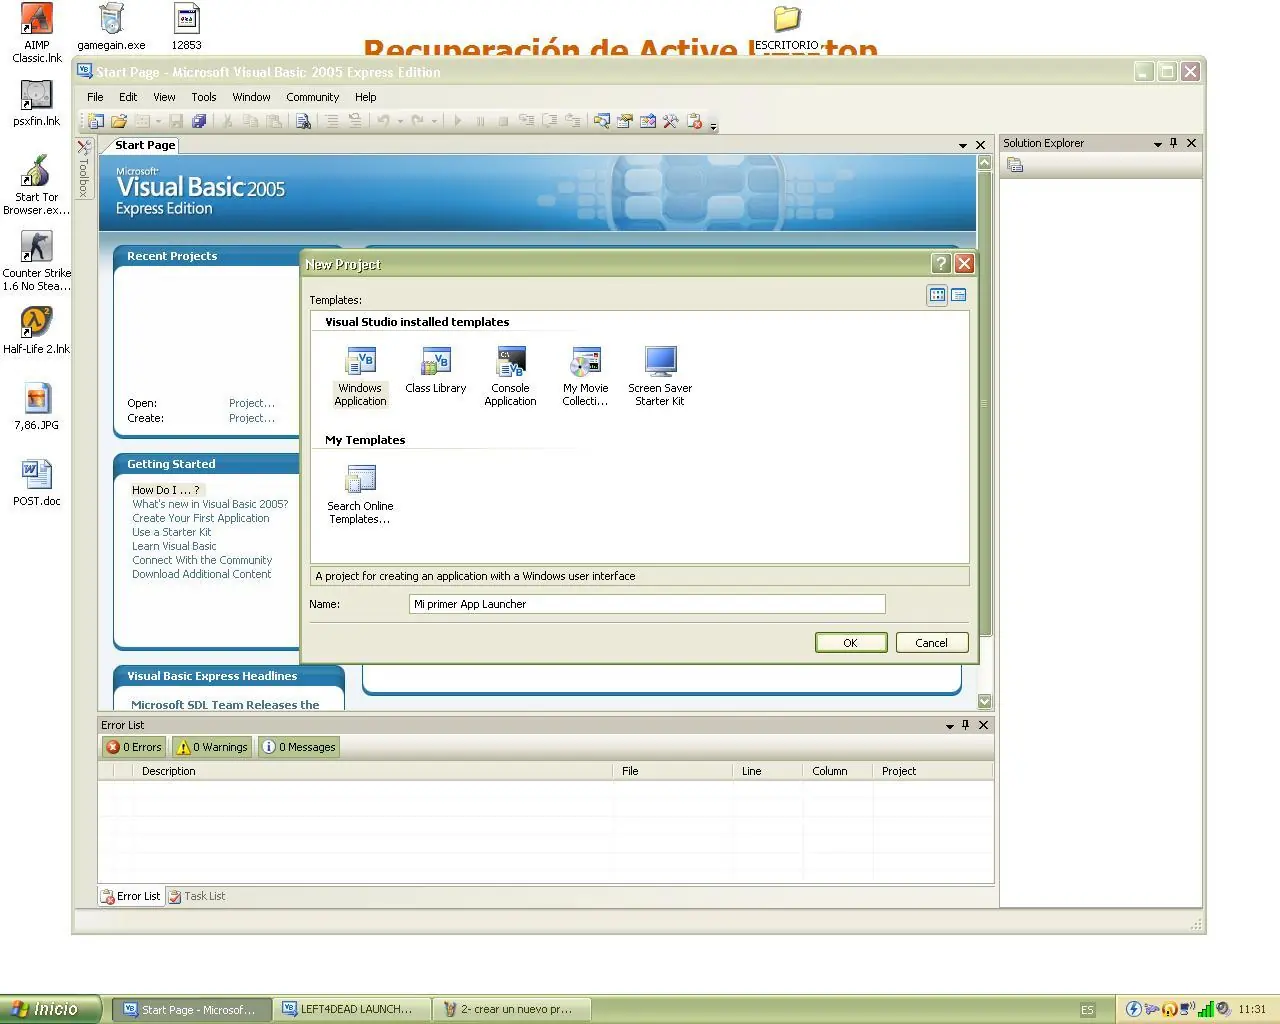Open the active files dropdown beside Start Page tab
The height and width of the screenshot is (1024, 1280).
tap(963, 146)
